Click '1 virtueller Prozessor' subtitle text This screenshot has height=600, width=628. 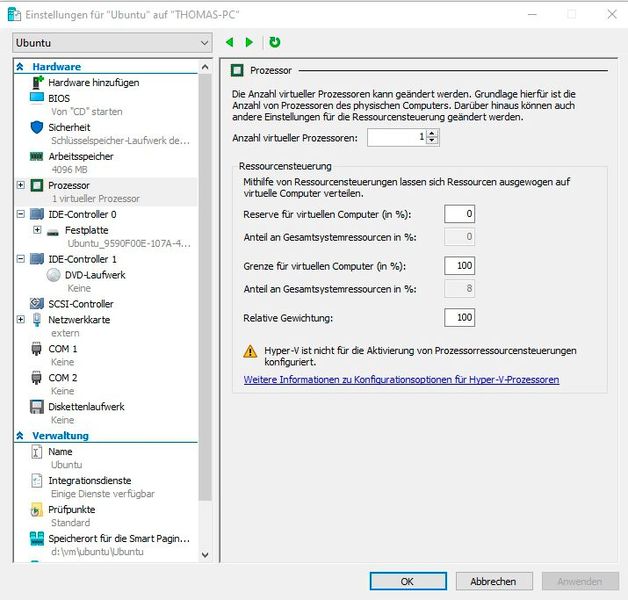tap(96, 199)
